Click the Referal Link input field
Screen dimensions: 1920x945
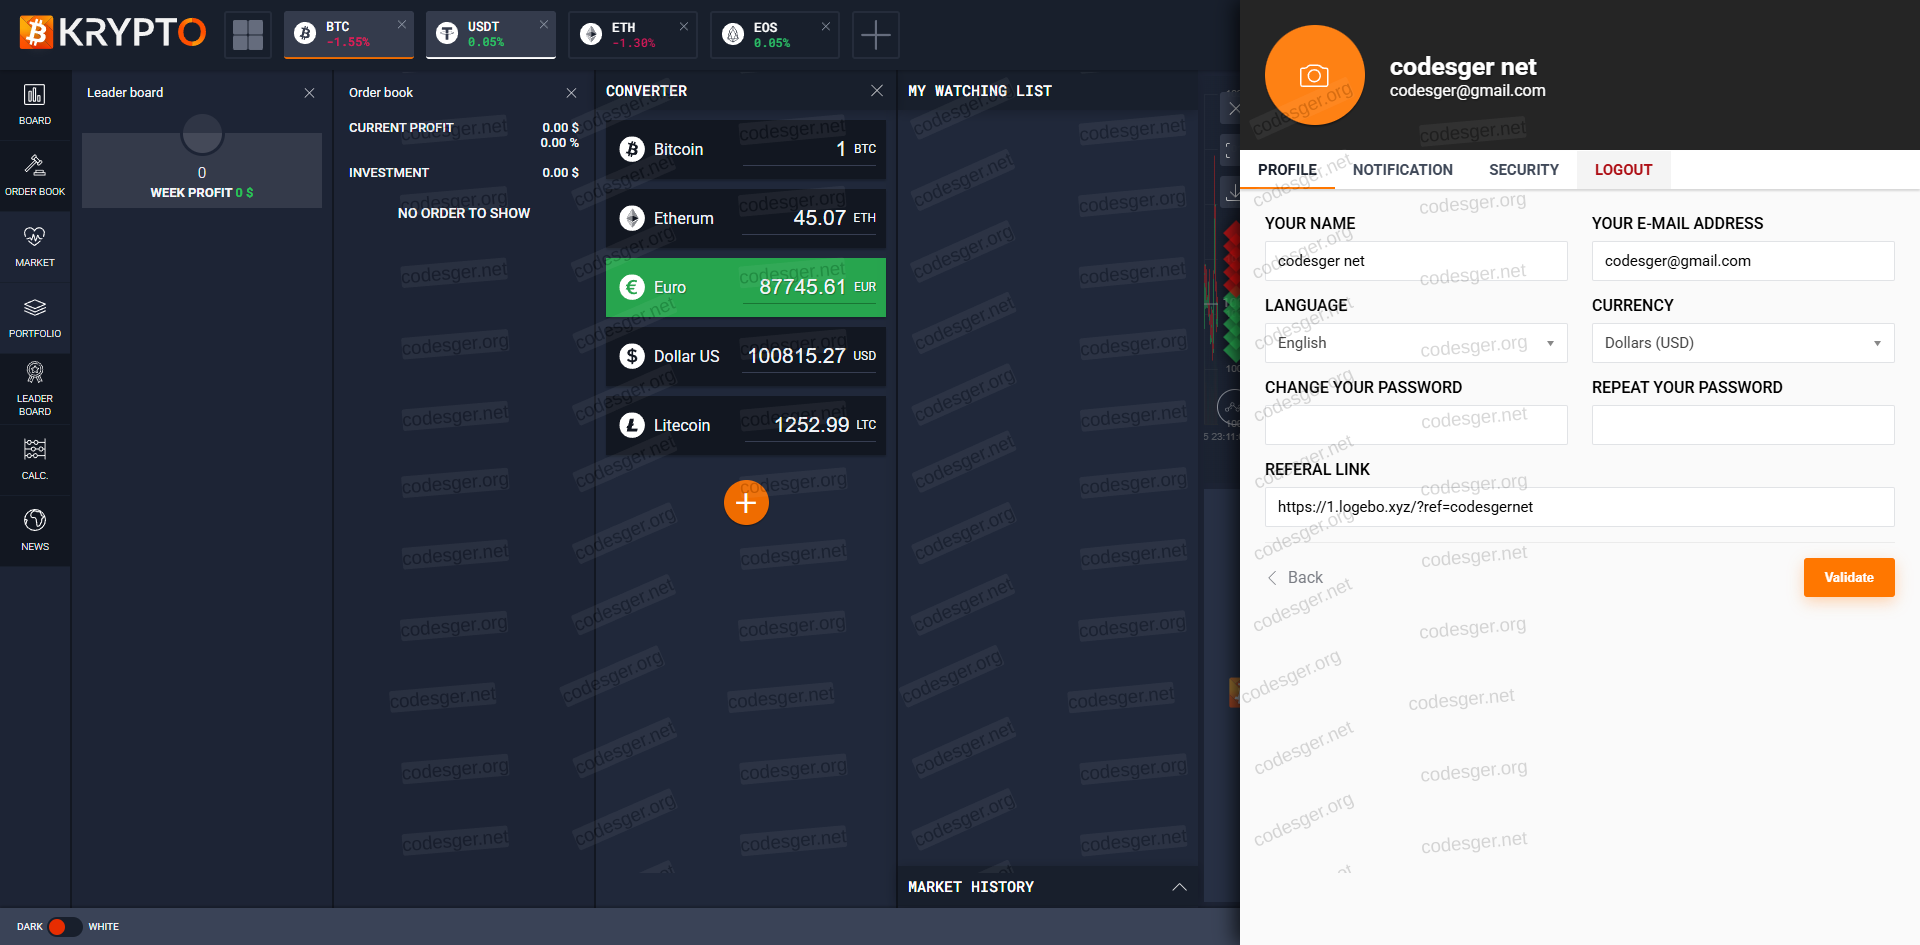[x=1578, y=507]
